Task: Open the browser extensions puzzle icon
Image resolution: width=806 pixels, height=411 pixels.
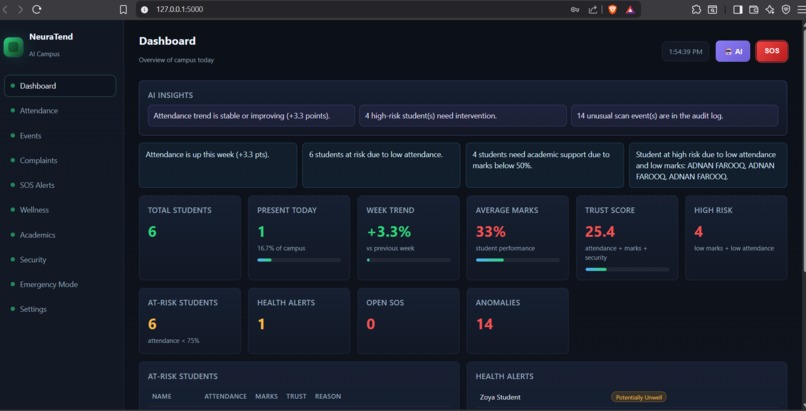Action: point(696,9)
